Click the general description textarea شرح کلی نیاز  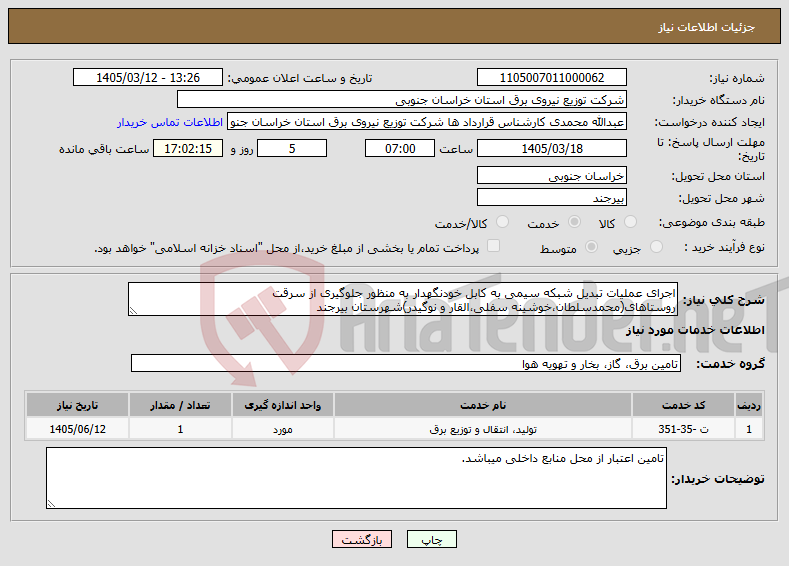(403, 299)
